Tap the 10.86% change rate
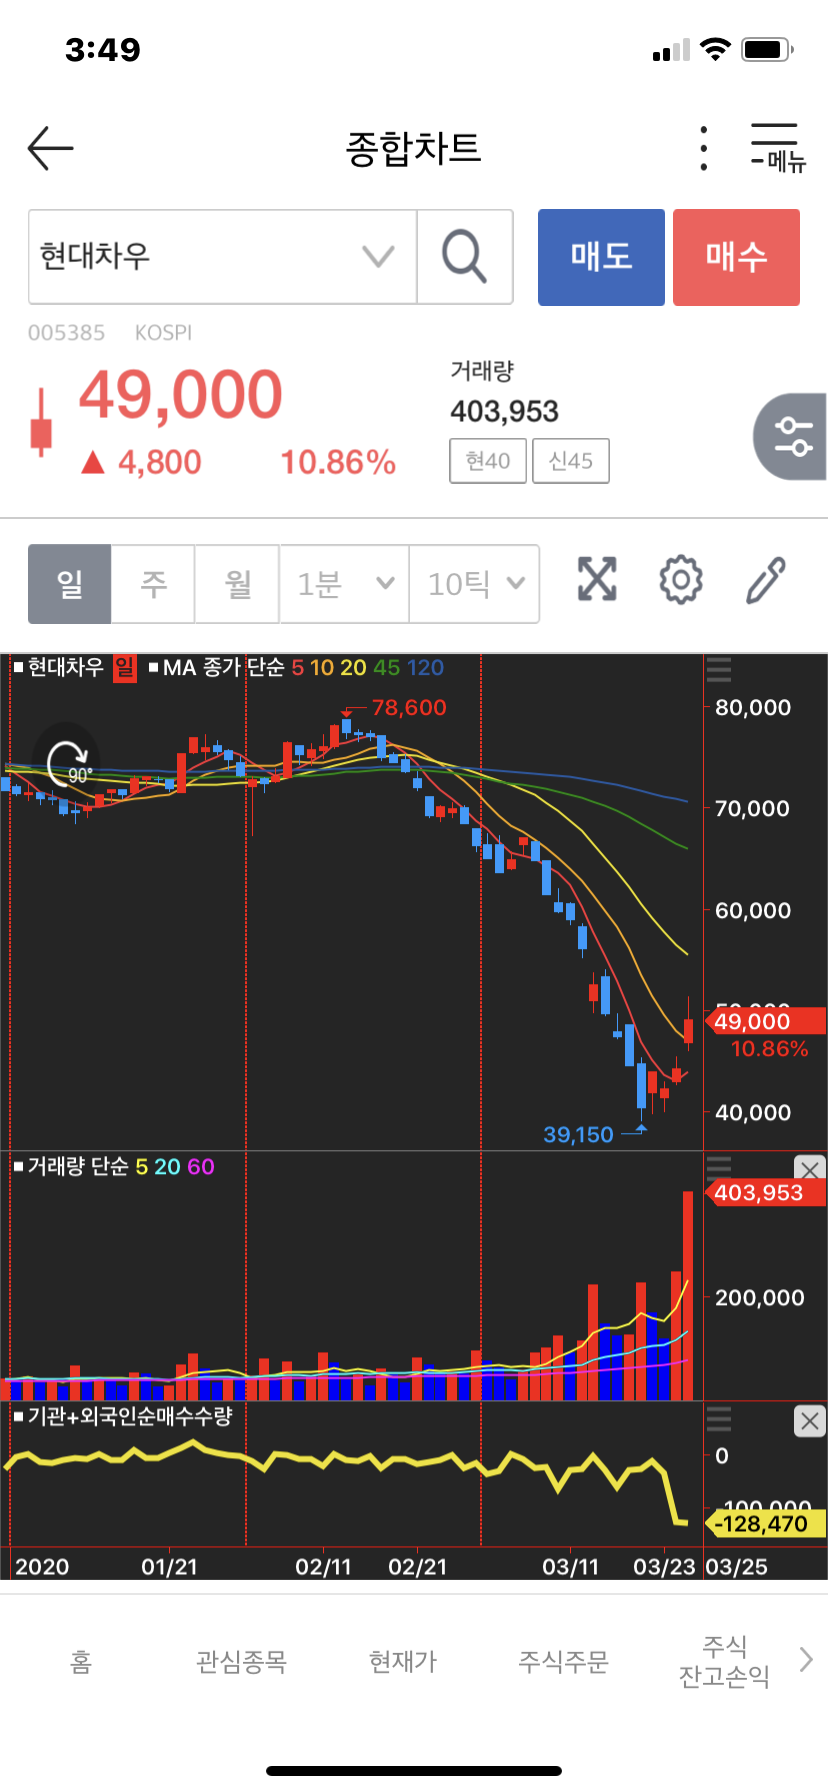The image size is (828, 1792). pyautogui.click(x=338, y=462)
